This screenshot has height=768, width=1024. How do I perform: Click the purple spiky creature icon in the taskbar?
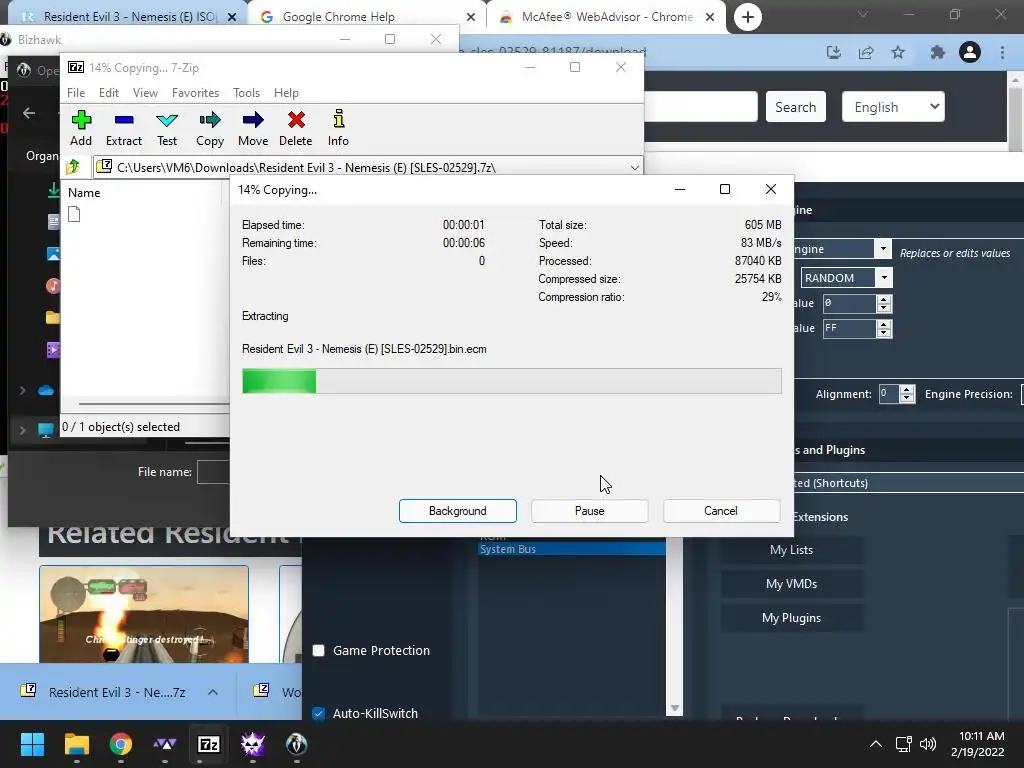click(253, 744)
